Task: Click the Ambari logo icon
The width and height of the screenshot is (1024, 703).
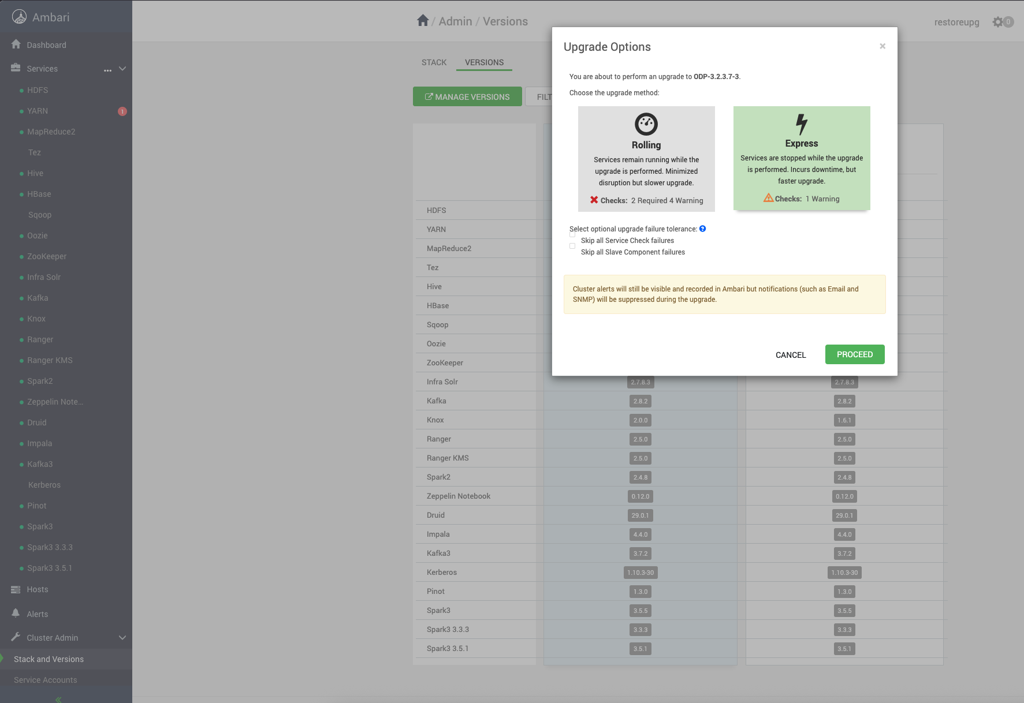Action: coord(20,17)
